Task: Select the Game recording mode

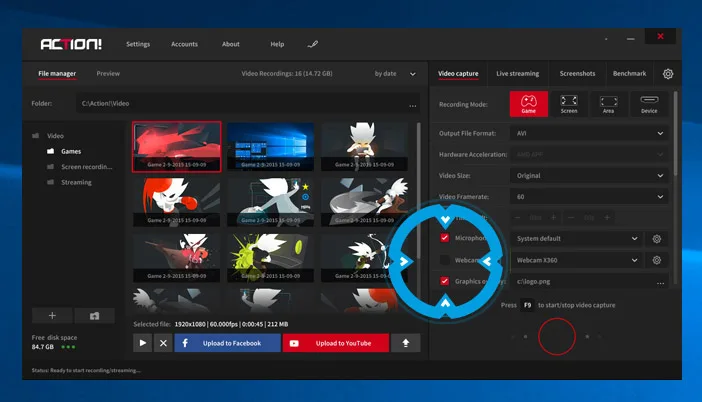Action: point(528,104)
